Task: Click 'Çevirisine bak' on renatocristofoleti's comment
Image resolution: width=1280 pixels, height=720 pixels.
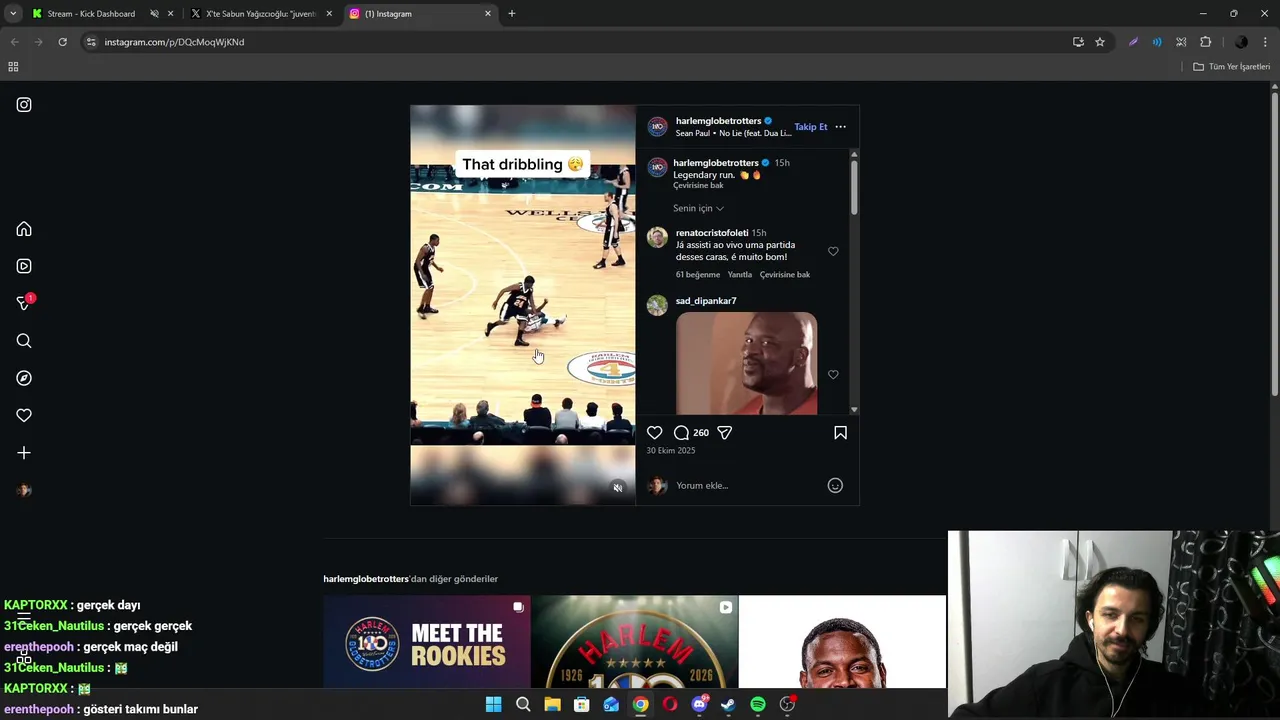Action: tap(785, 275)
